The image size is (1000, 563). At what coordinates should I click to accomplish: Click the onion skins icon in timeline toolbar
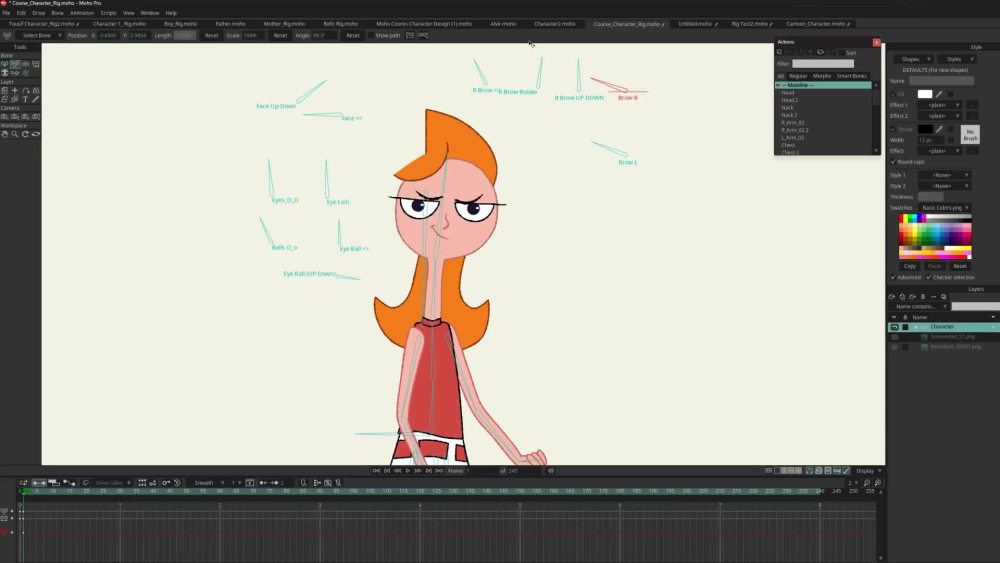[x=85, y=483]
